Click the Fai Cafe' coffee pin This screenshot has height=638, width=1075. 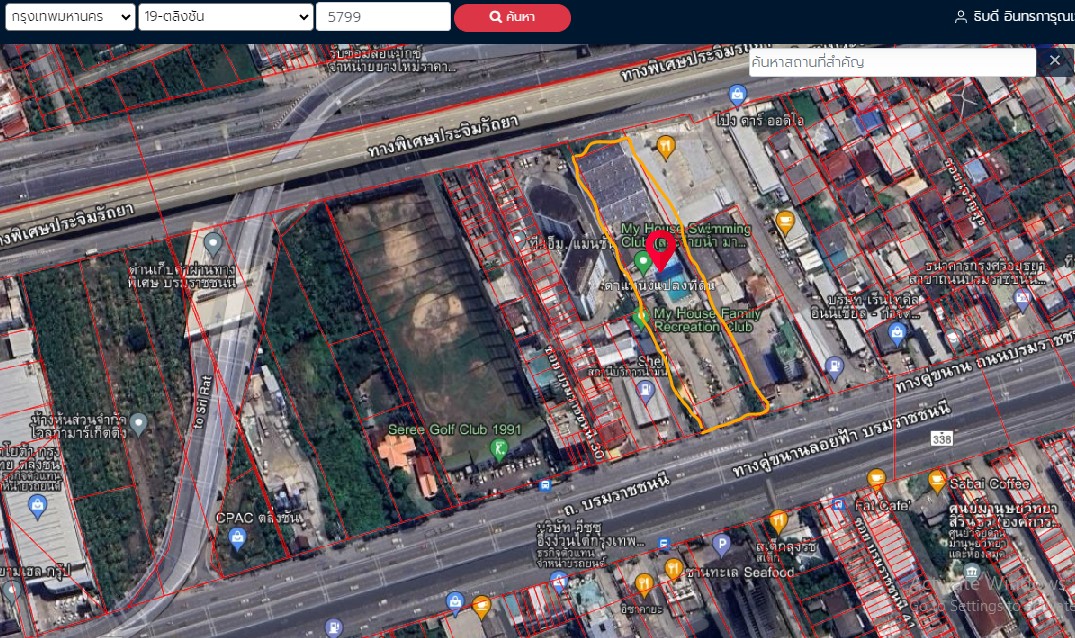coord(876,480)
